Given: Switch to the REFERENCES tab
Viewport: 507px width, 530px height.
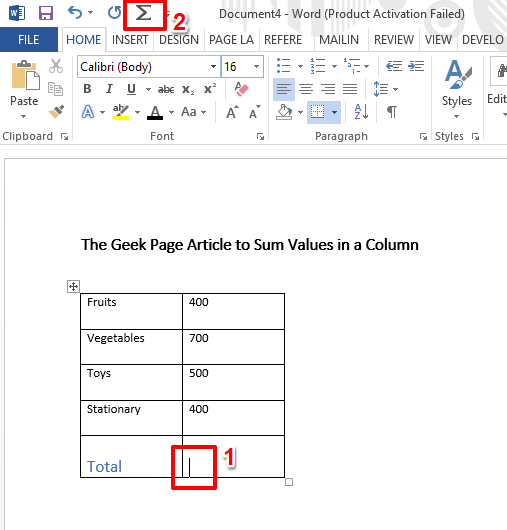Looking at the screenshot, I should coord(283,40).
